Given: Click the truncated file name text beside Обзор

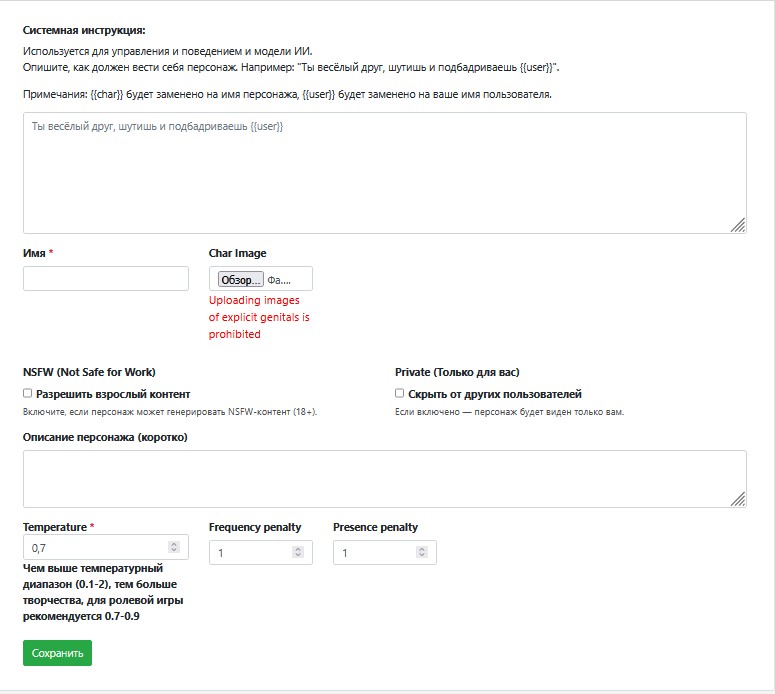Looking at the screenshot, I should [x=279, y=280].
